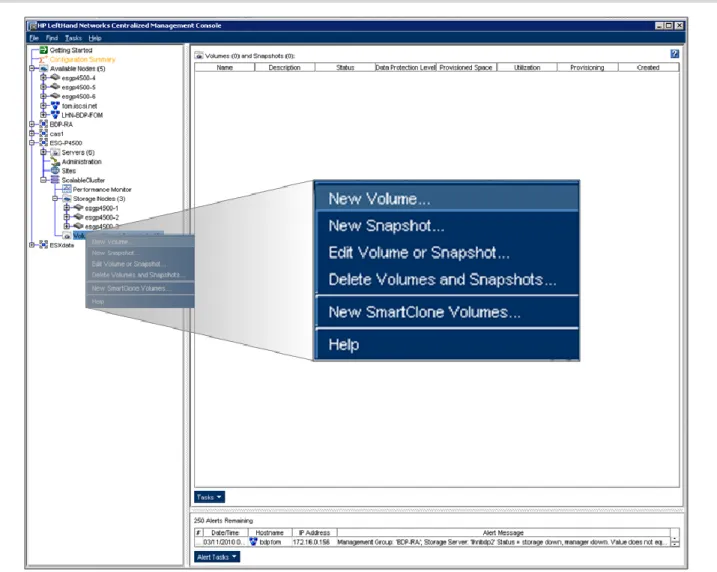
Task: Click the esgp4500-6 storage node icon
Action: (55, 96)
